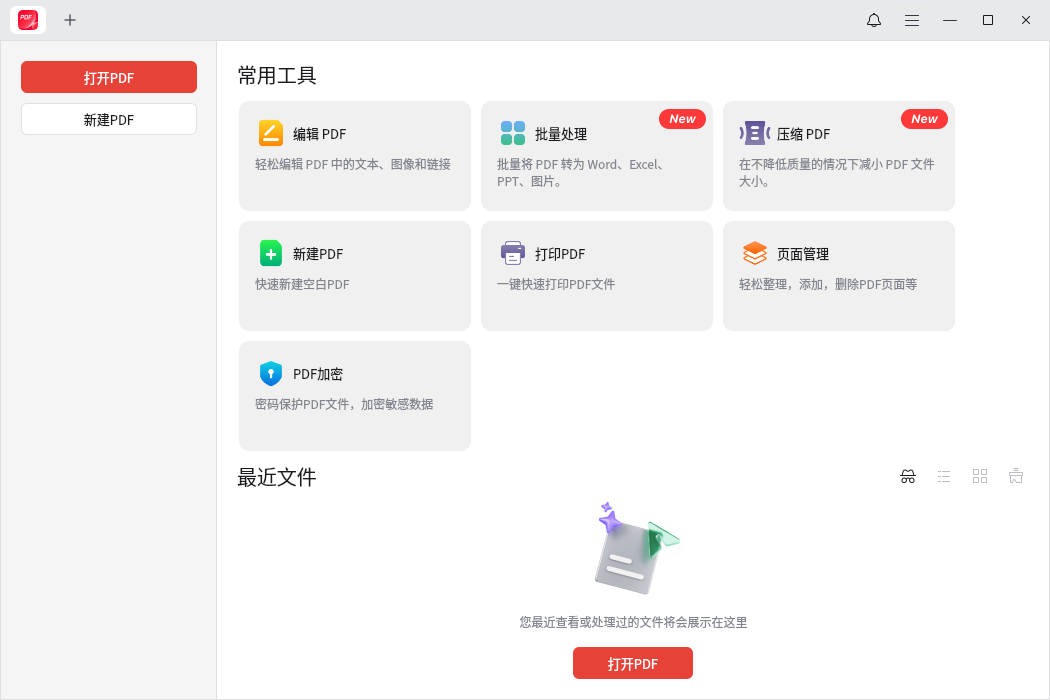Open a new tab with plus icon
Viewport: 1050px width, 700px height.
tap(70, 20)
